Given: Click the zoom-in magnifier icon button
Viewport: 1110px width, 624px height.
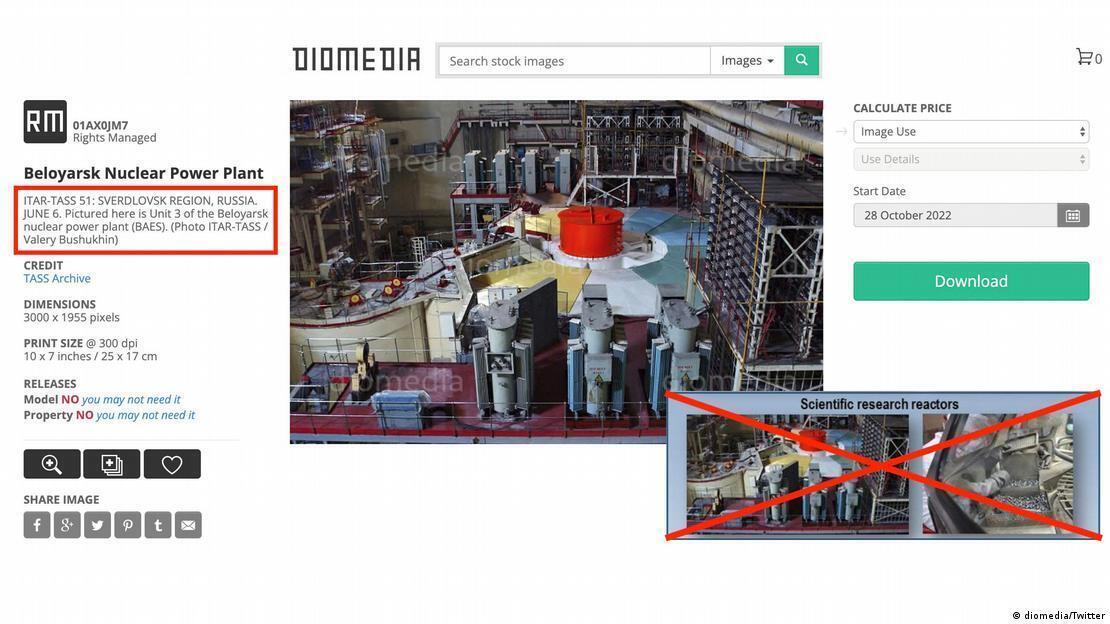Looking at the screenshot, I should 52,464.
